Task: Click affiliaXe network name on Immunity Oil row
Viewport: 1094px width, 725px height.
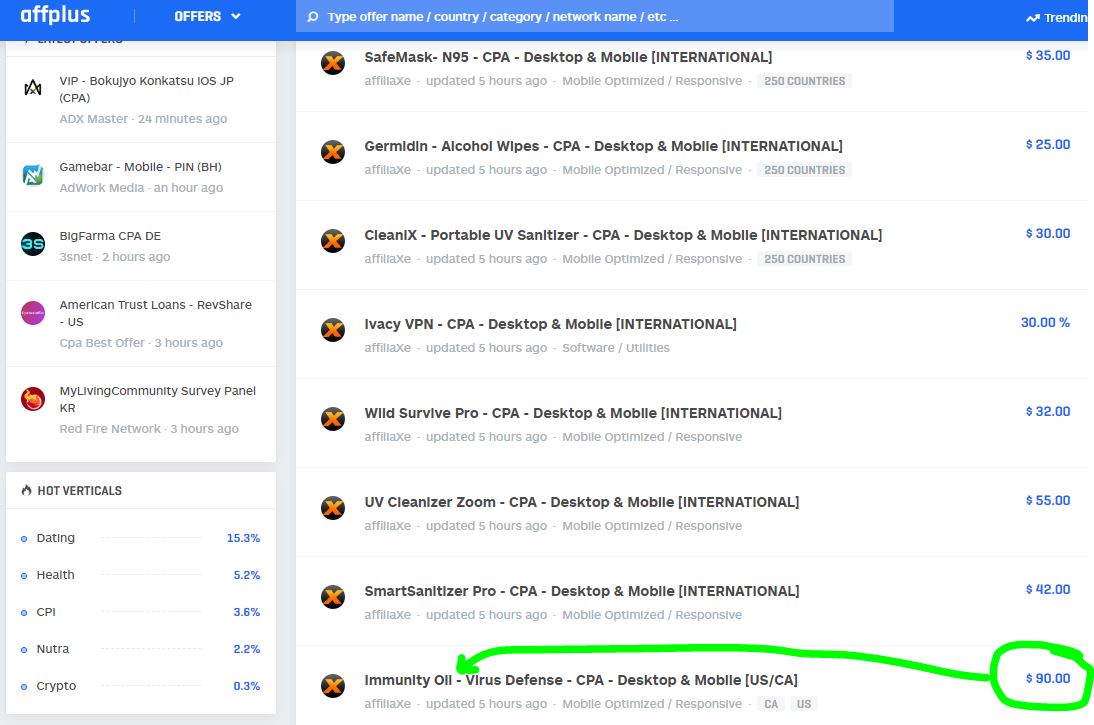Action: 387,704
